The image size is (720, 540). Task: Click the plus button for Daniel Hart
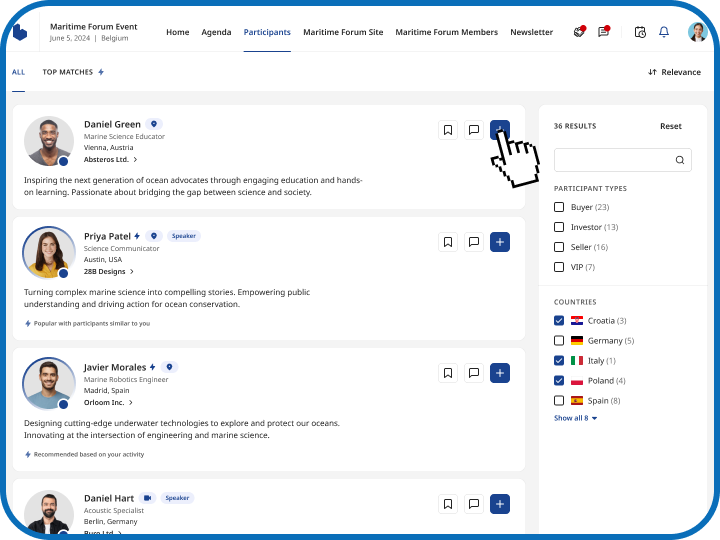(500, 504)
